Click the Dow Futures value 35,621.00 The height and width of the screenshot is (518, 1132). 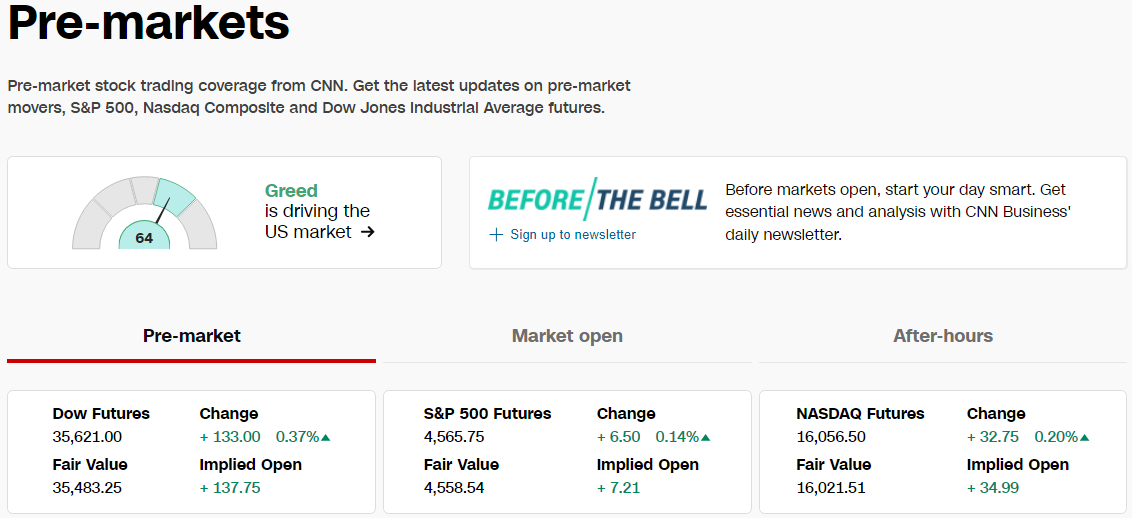[x=87, y=437]
